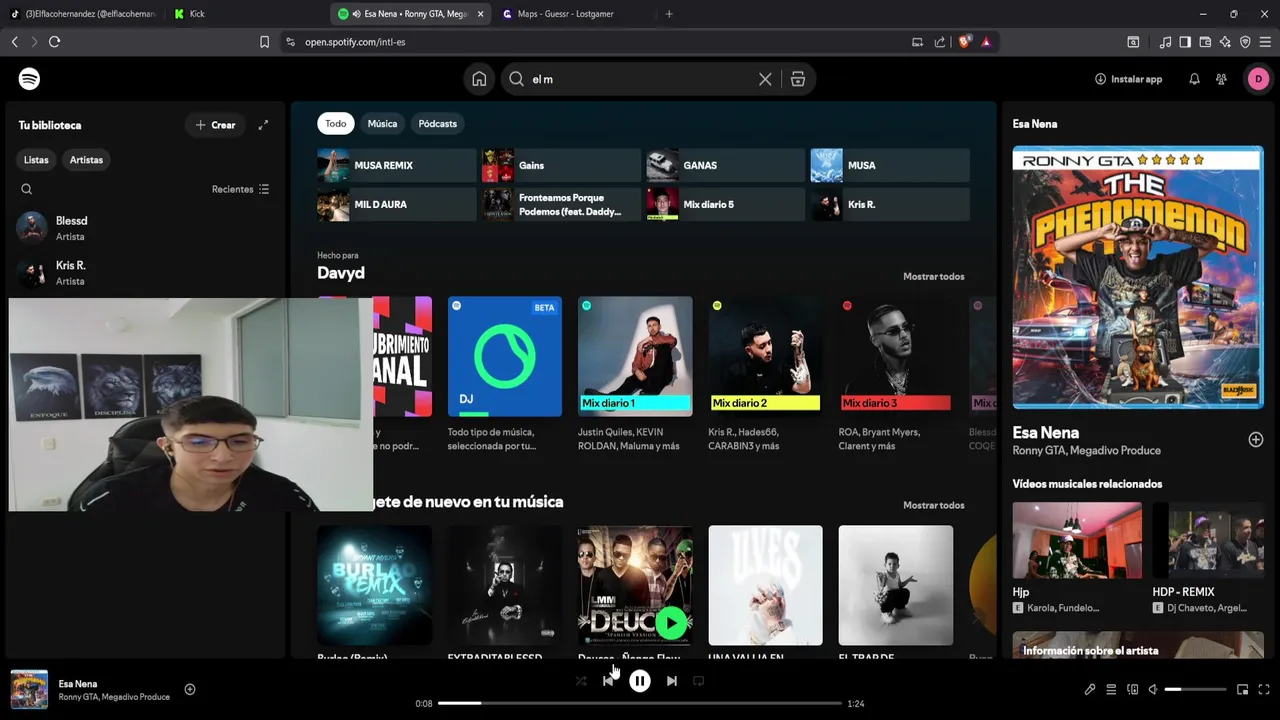Mute with the speaker icon
1280x720 pixels.
(1153, 689)
